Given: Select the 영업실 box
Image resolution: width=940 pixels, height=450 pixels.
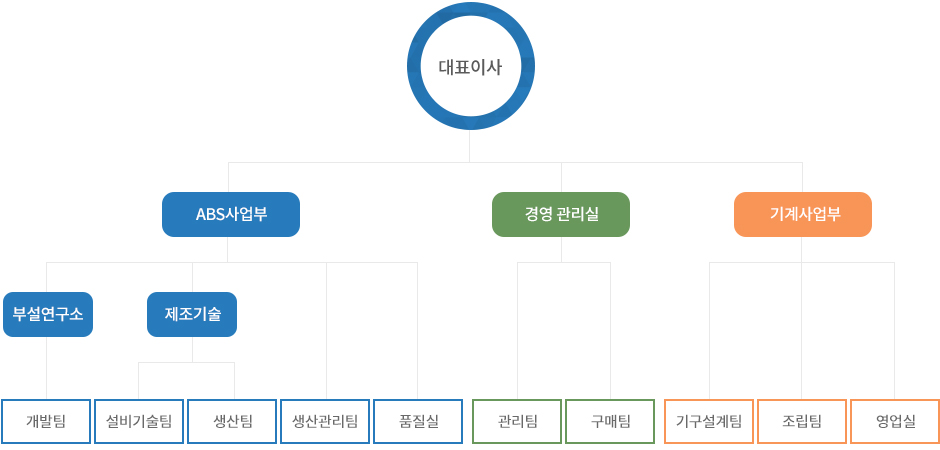Looking at the screenshot, I should (895, 421).
